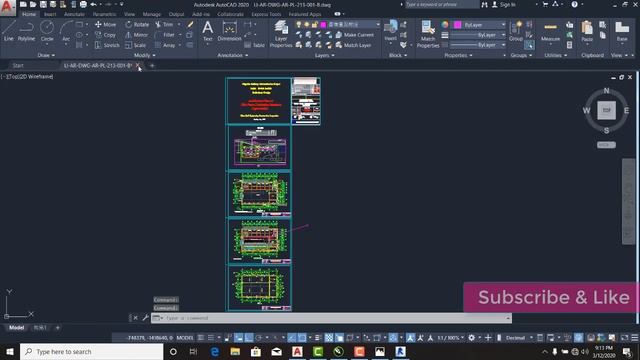The height and width of the screenshot is (360, 640).
Task: Click the Erase tool icon
Action: (190, 24)
